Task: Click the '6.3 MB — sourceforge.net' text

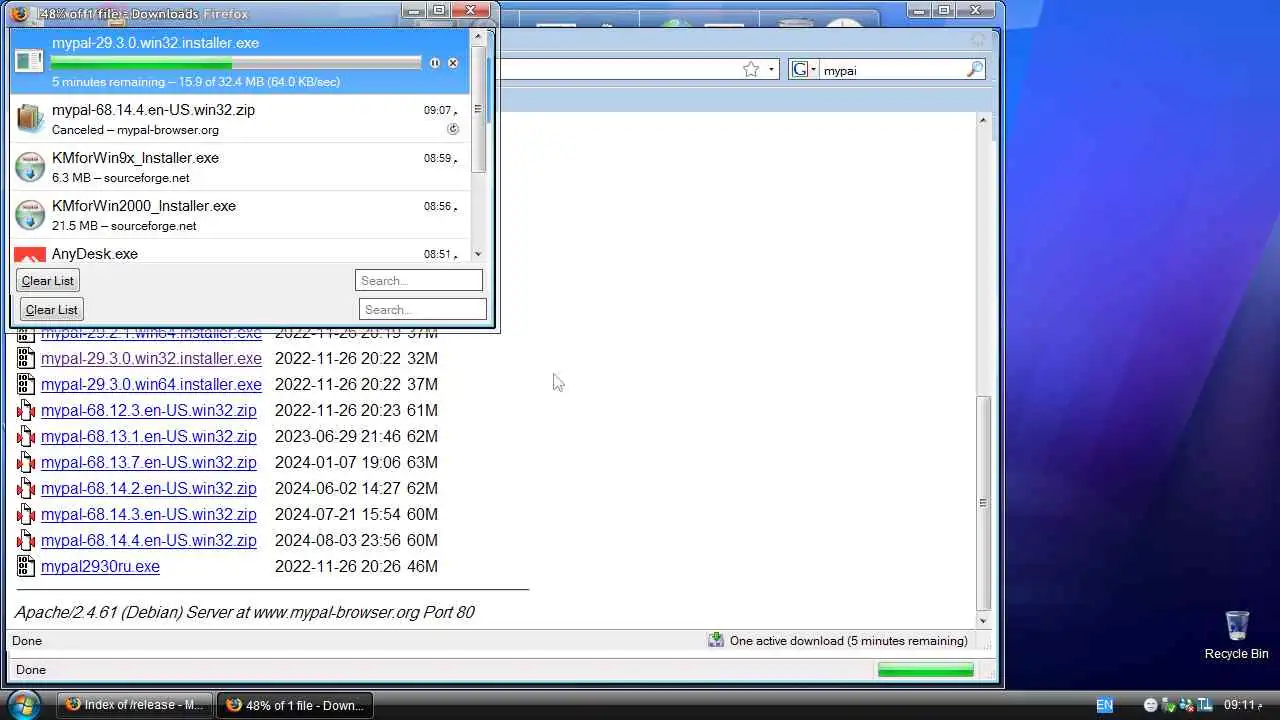Action: 120,178
